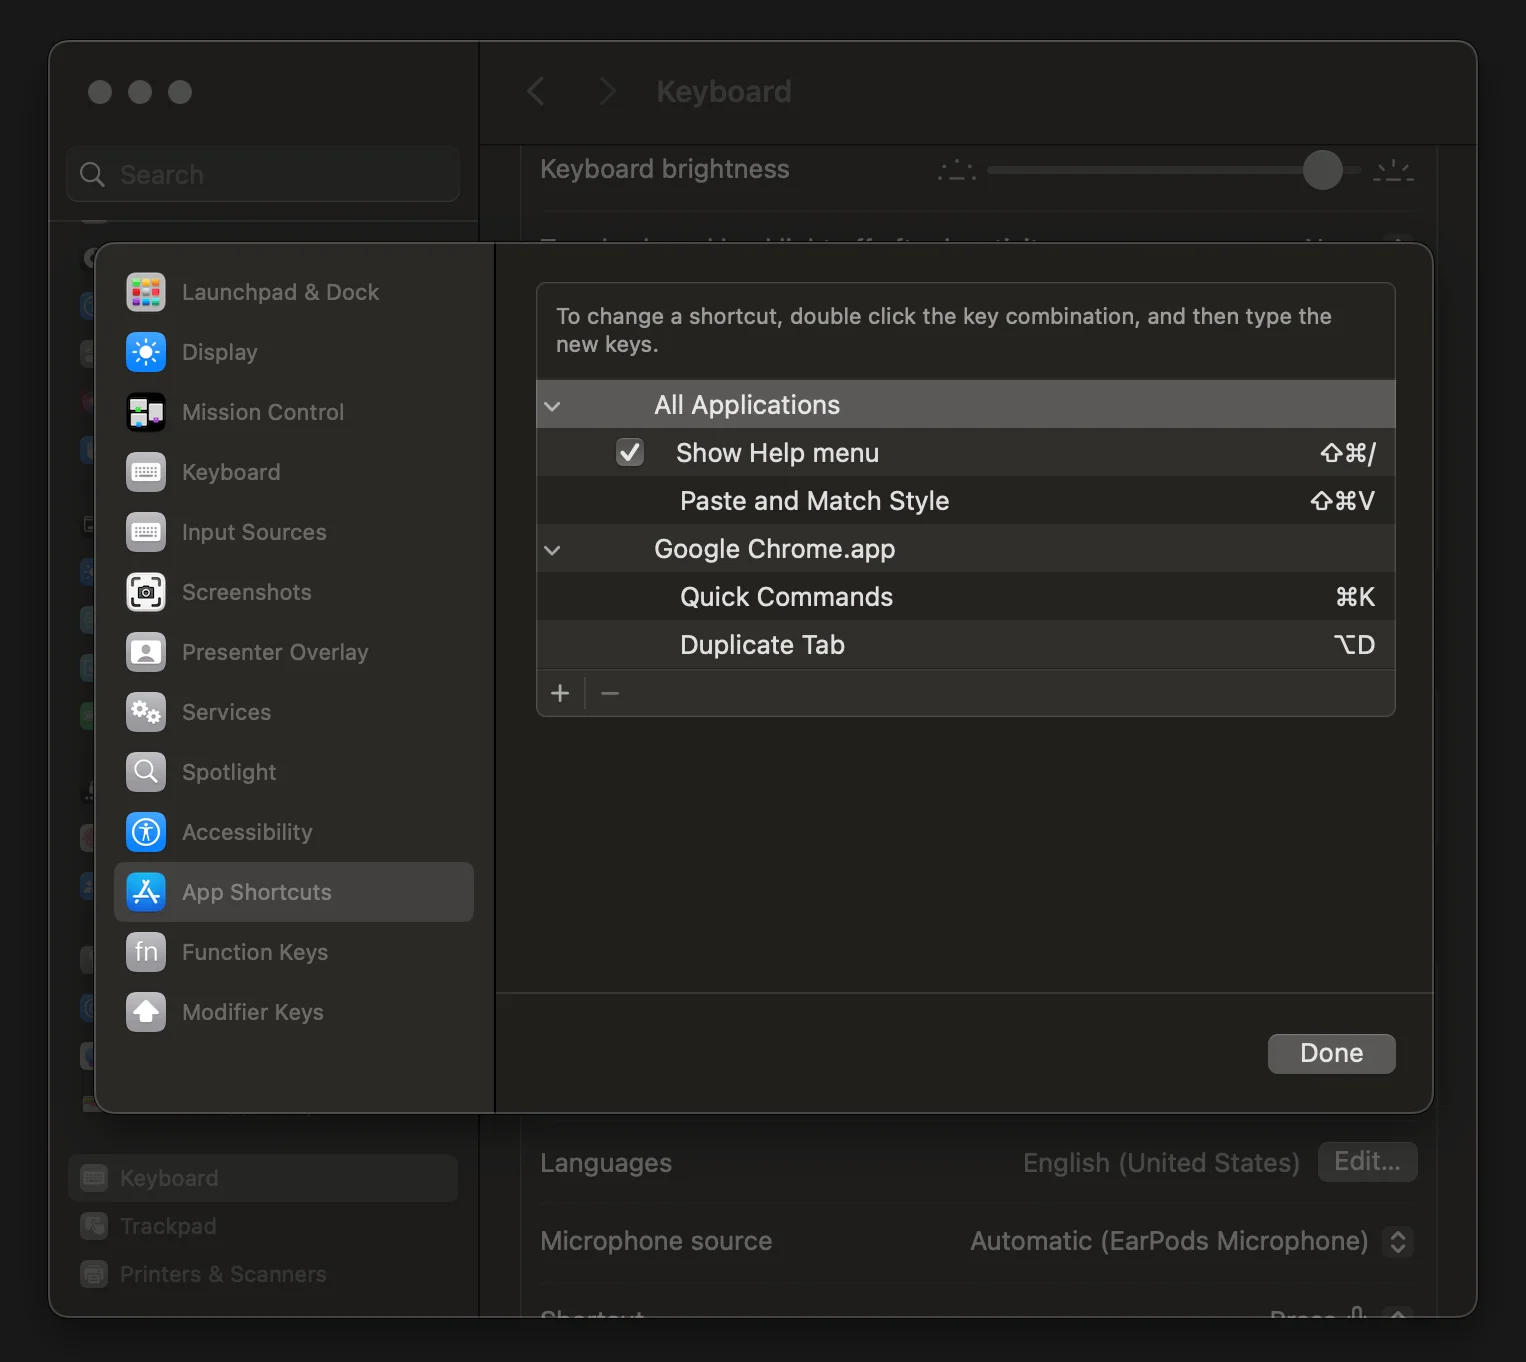
Task: Select the Accessibility icon
Action: coord(146,832)
